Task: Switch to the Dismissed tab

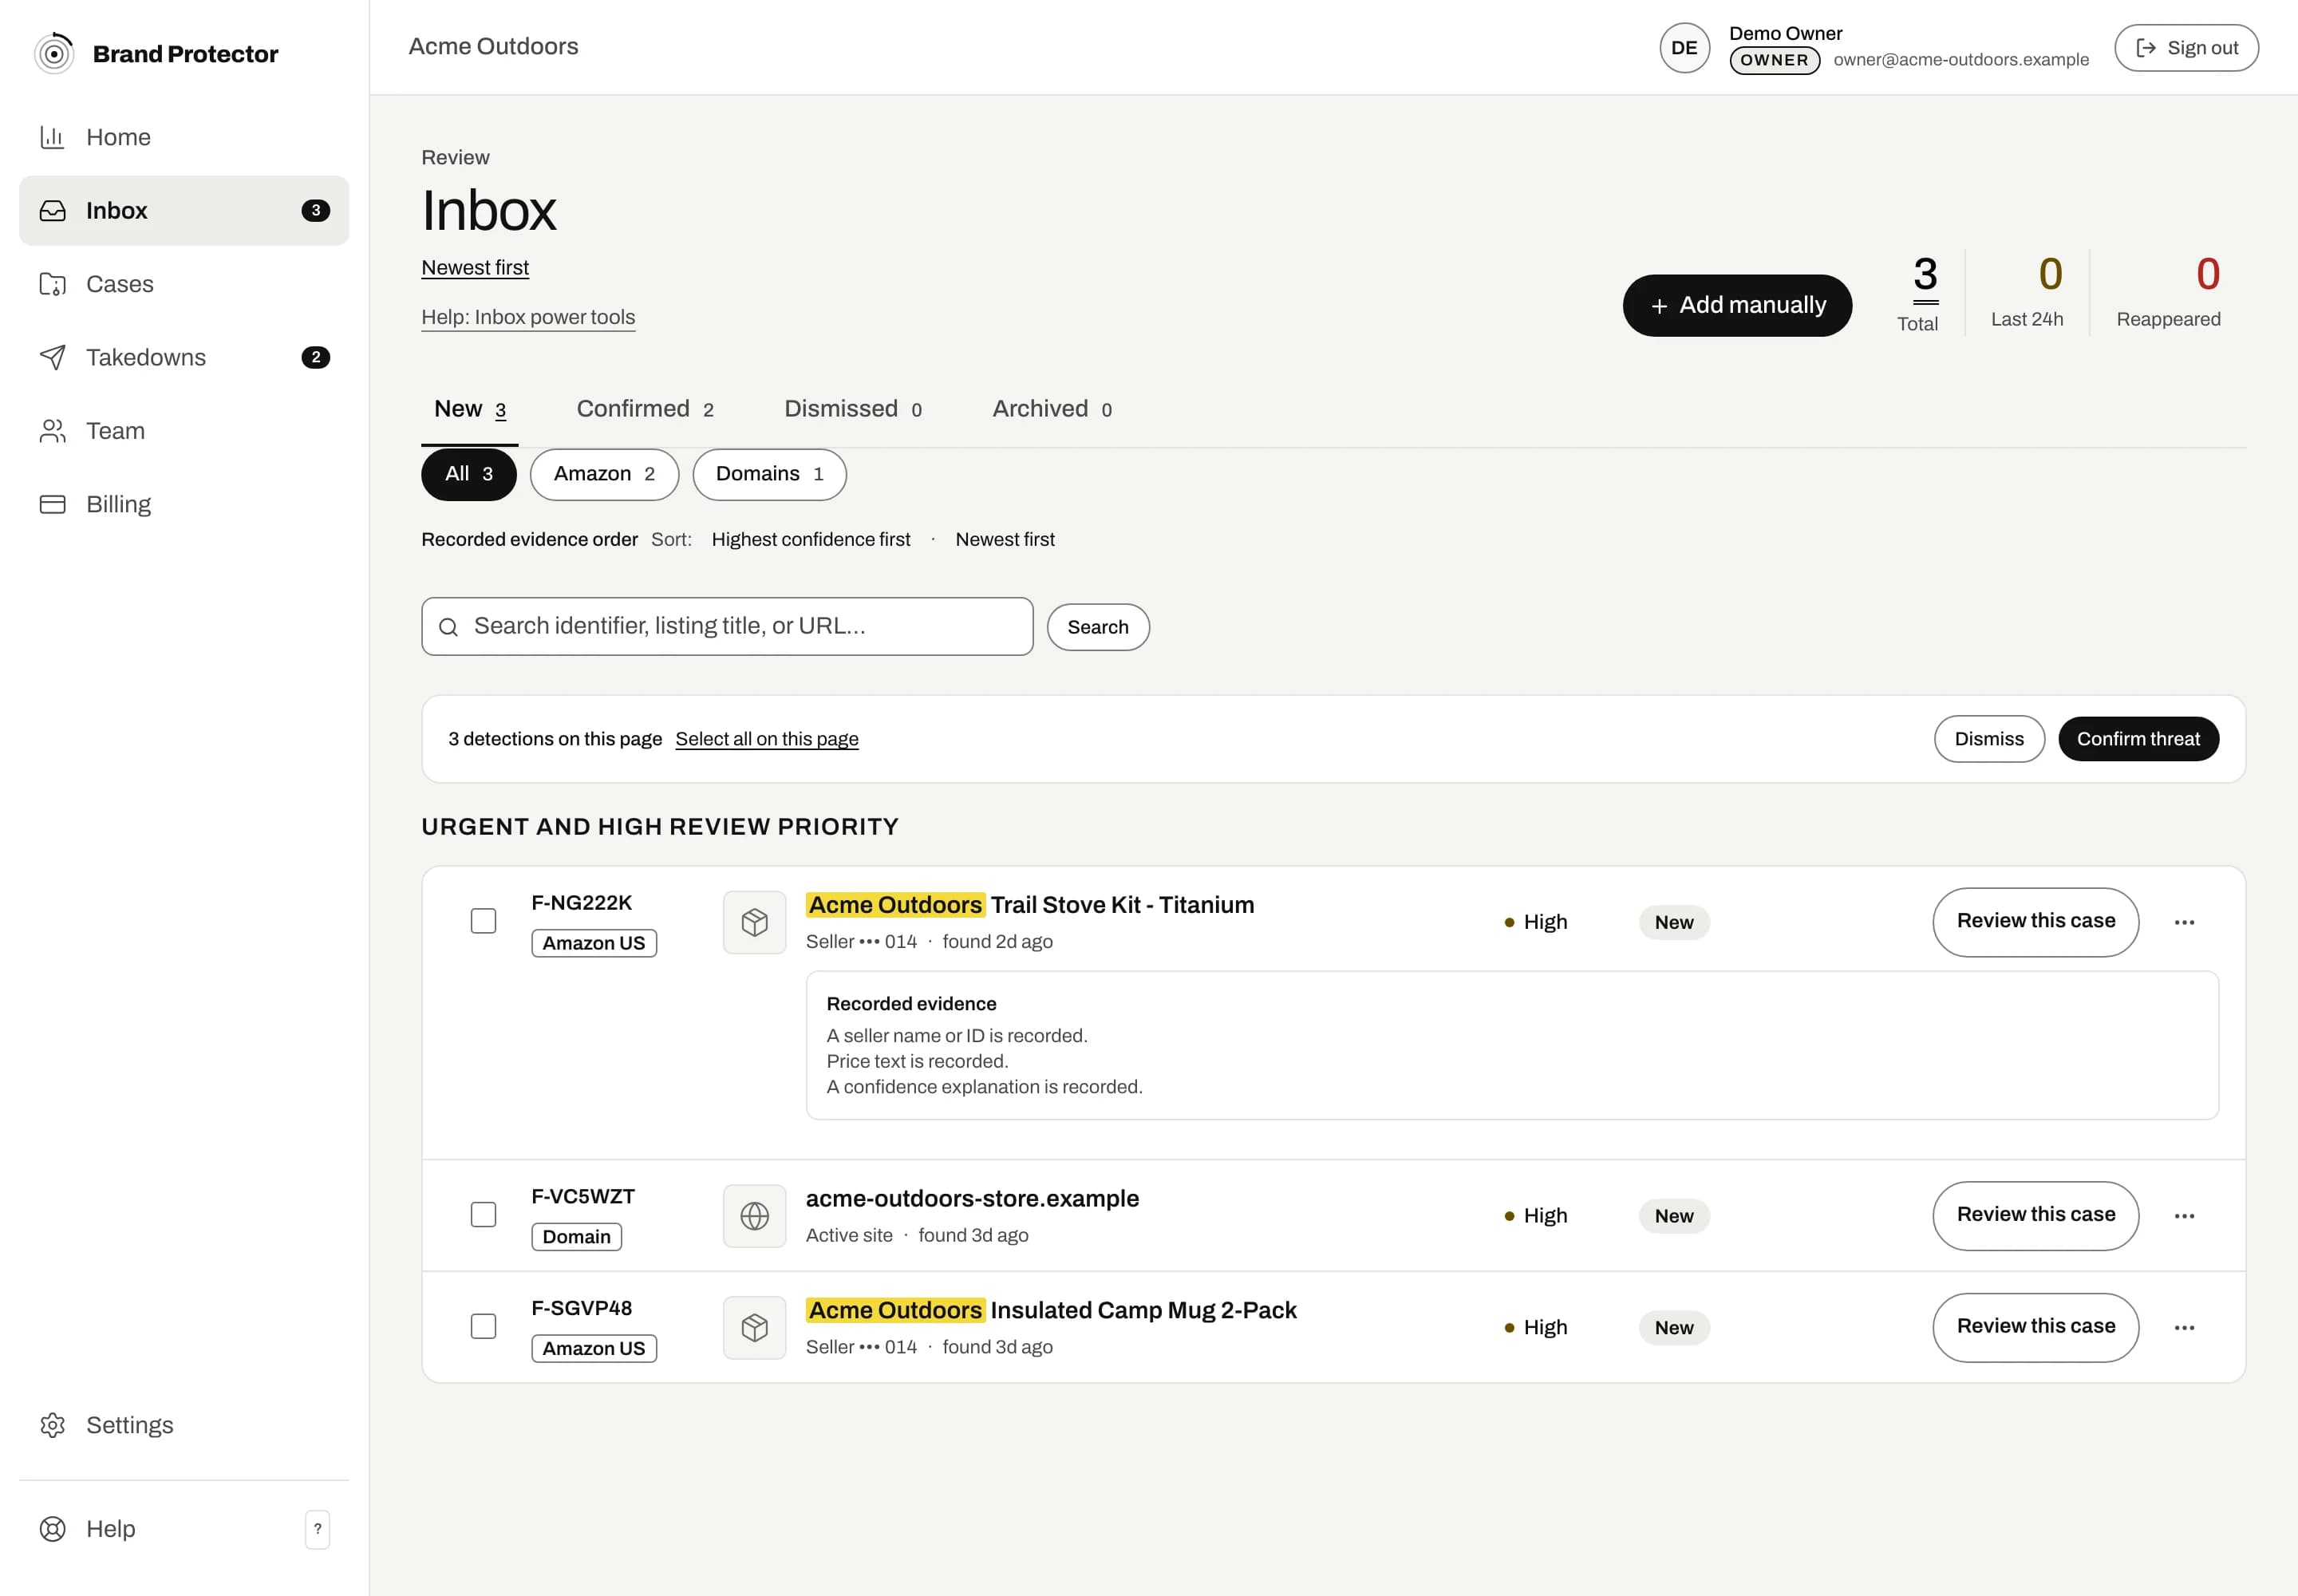Action: click(853, 409)
